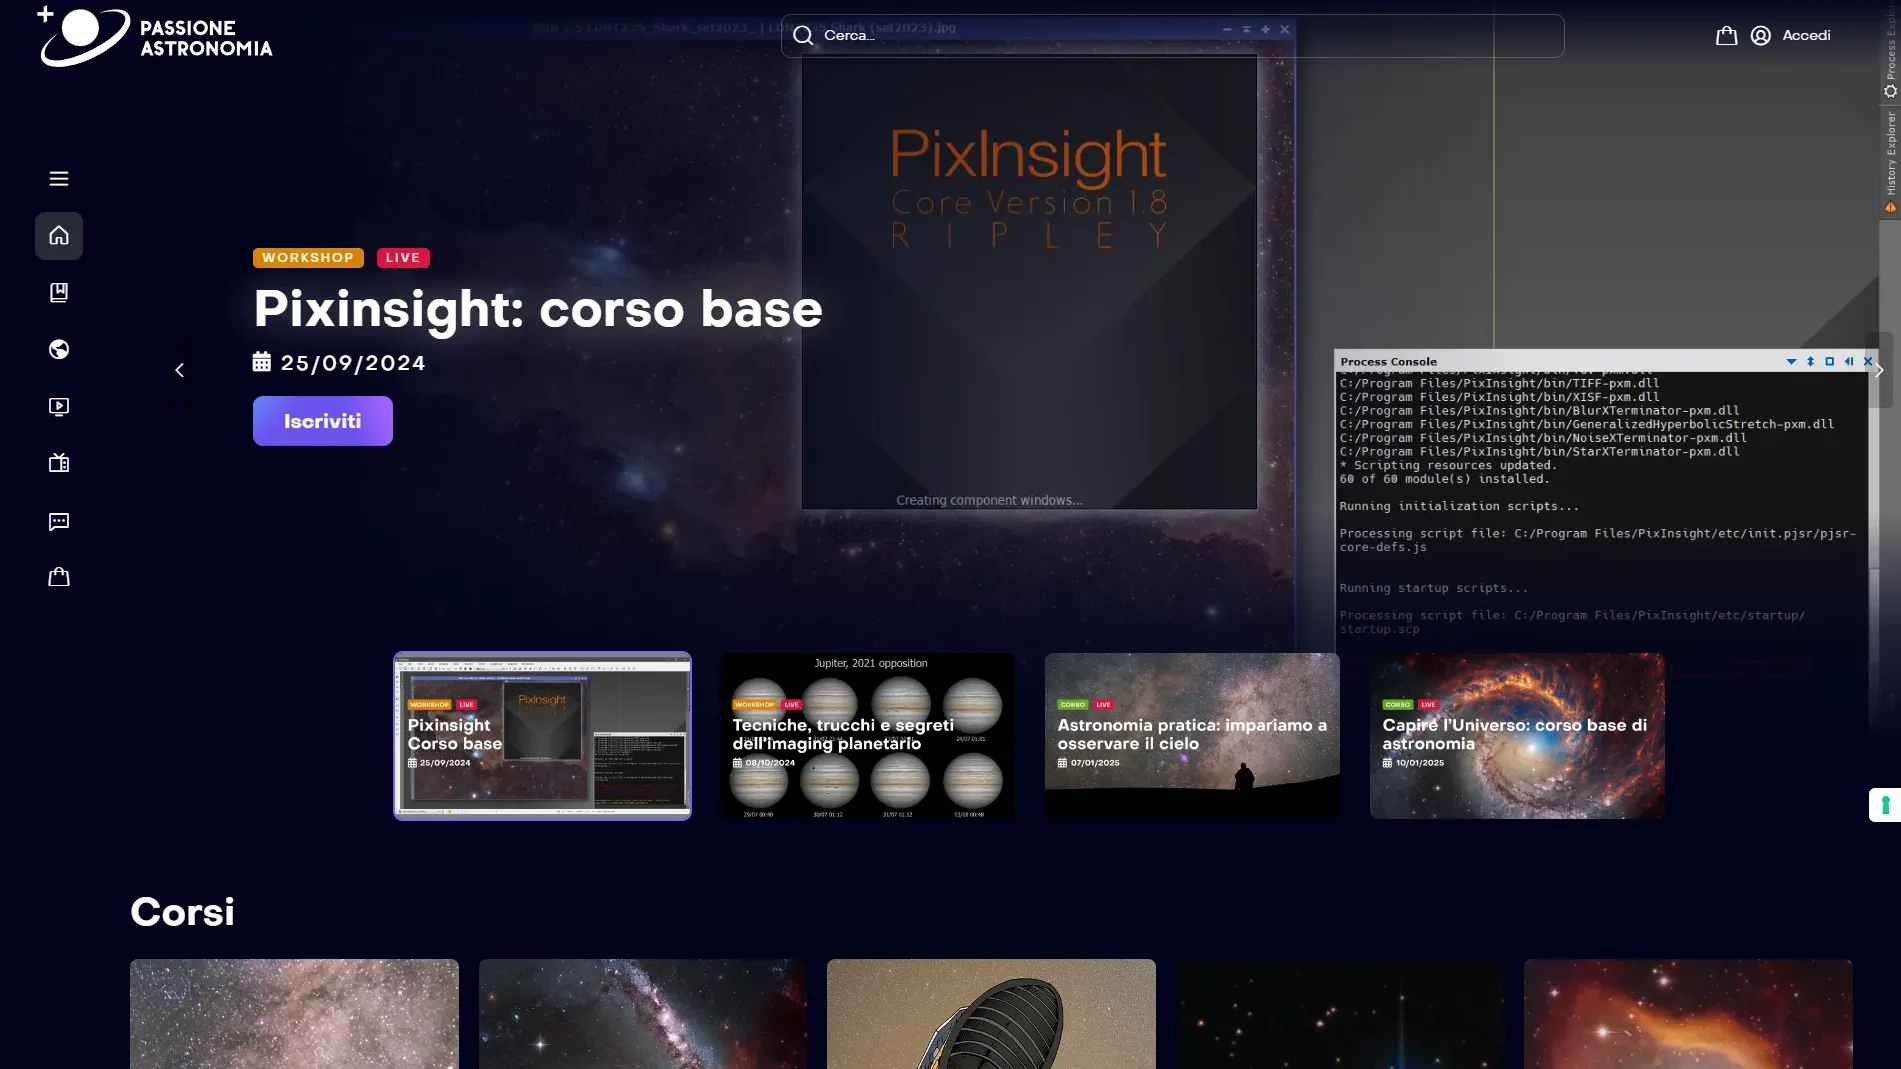Open the video play icon in sidebar
Screen dimensions: 1901x1069
[x=59, y=407]
